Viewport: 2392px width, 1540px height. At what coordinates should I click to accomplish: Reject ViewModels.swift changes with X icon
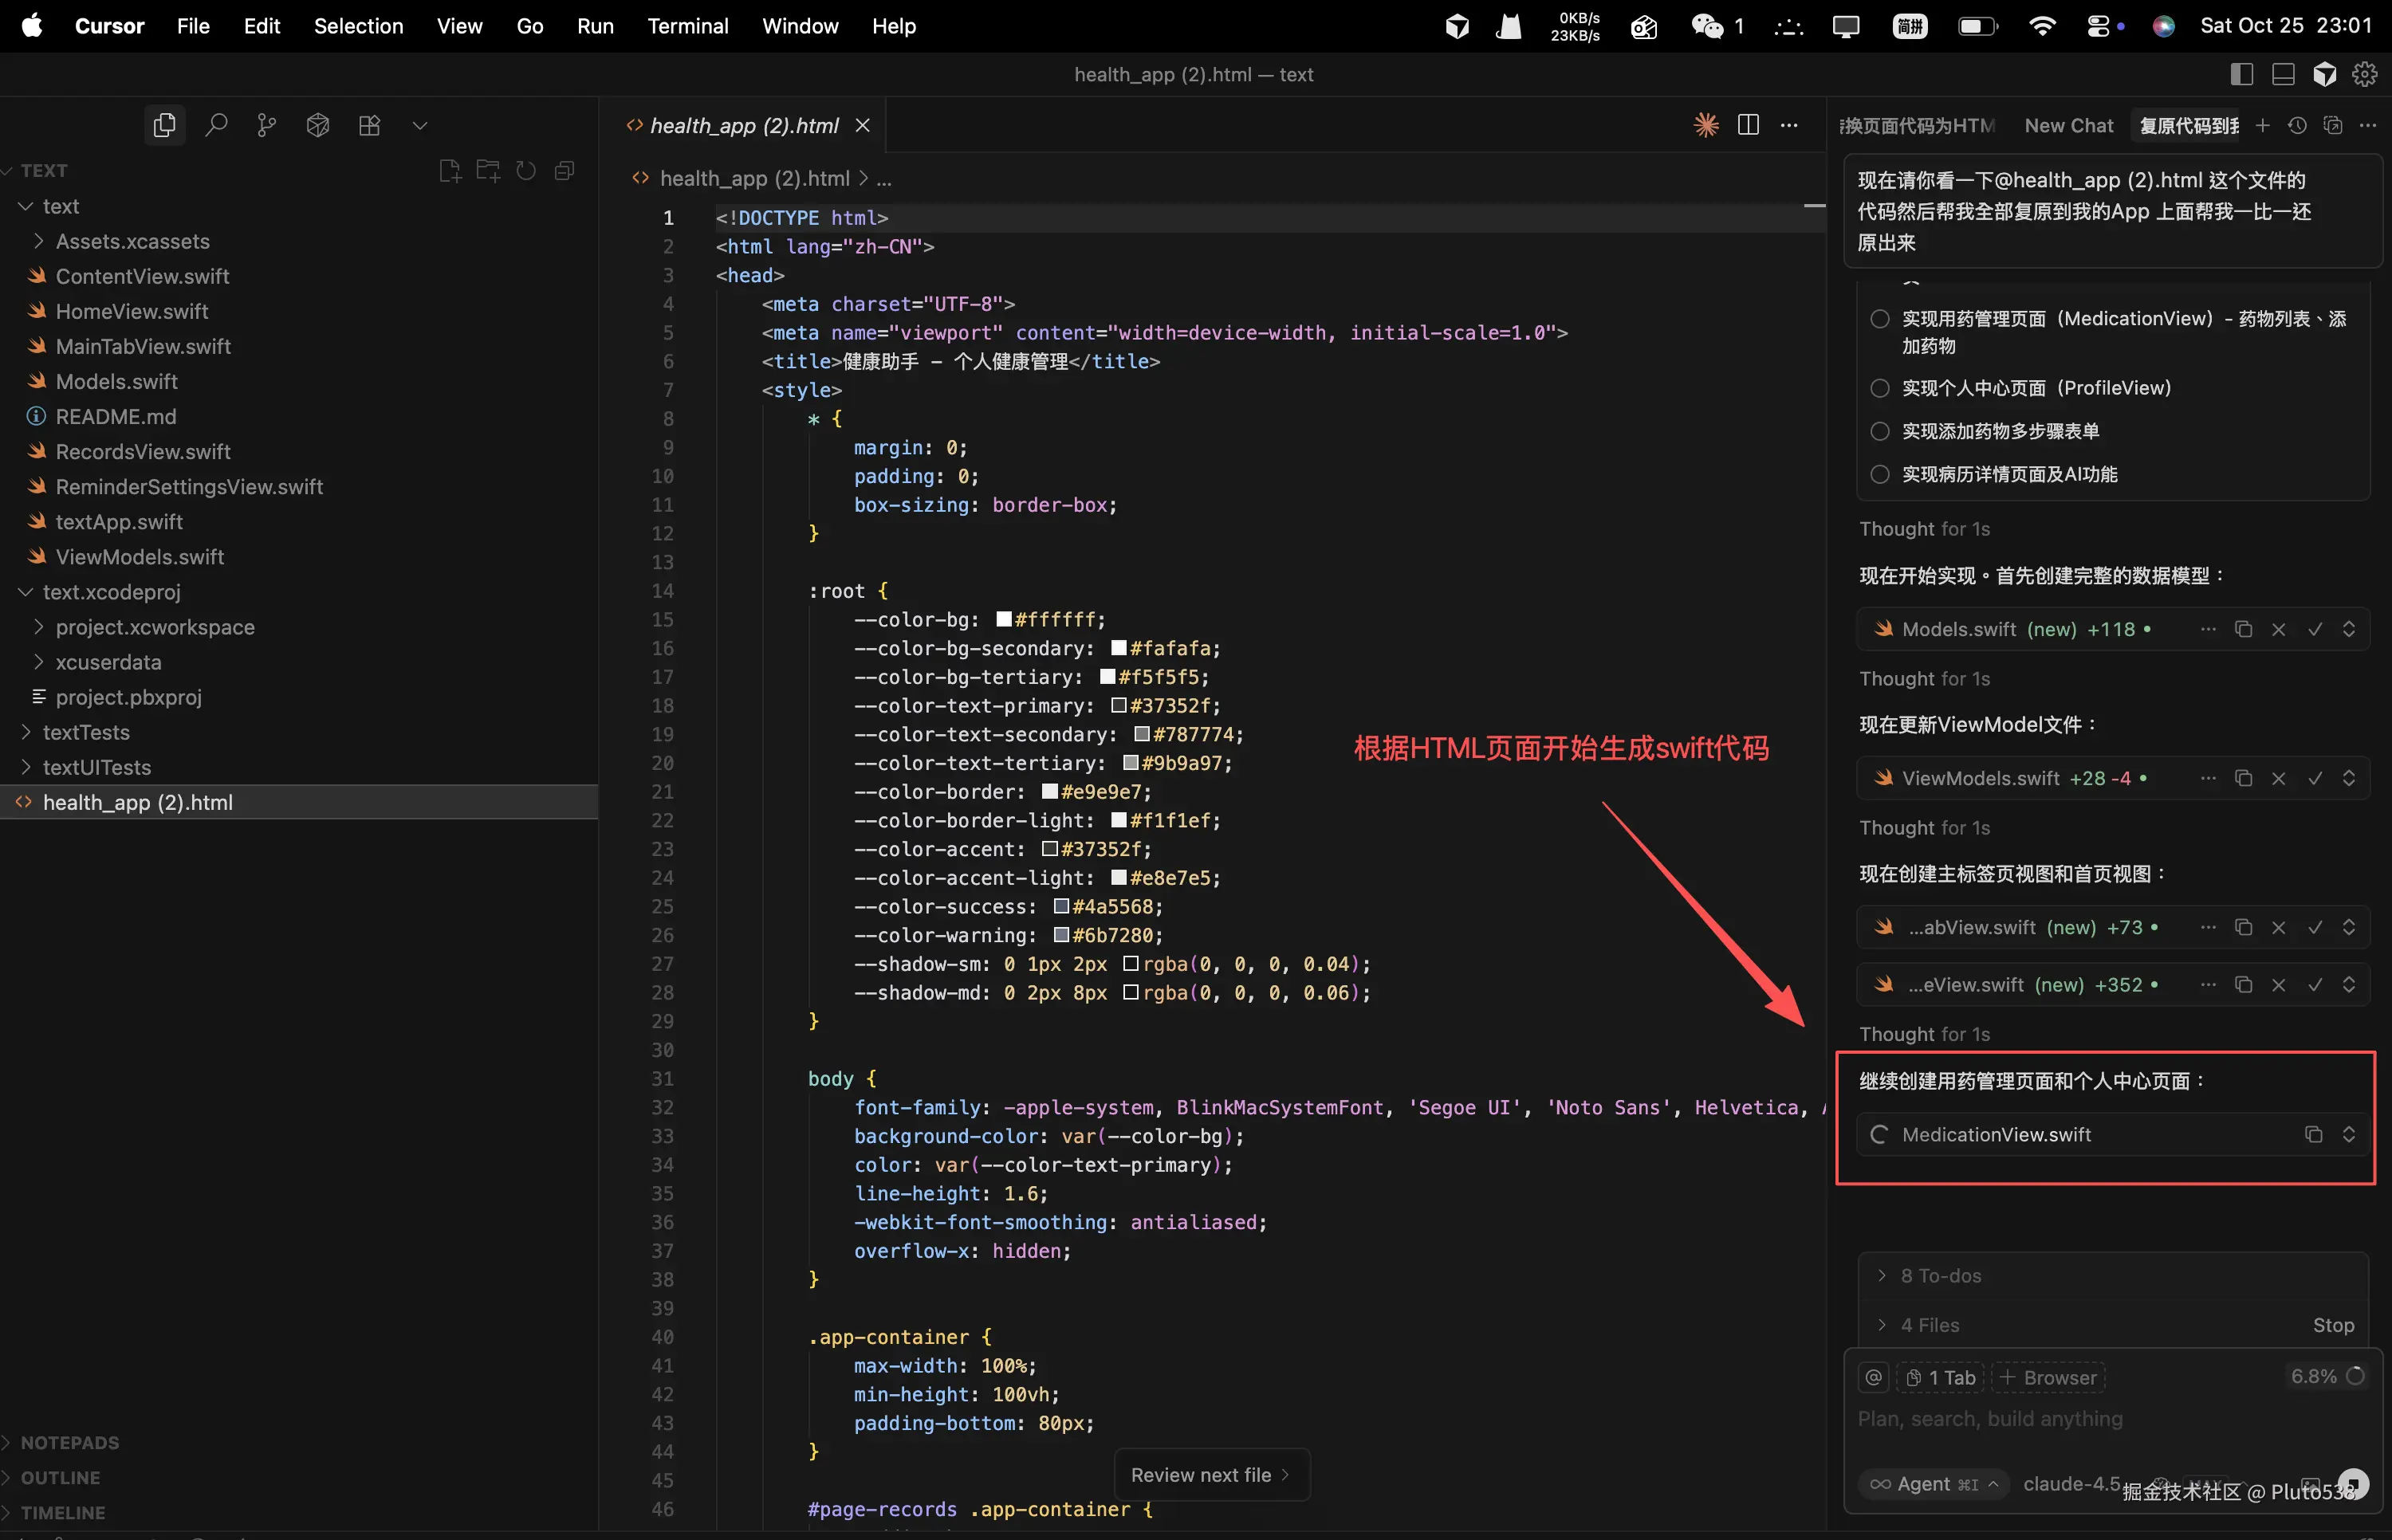[2279, 778]
